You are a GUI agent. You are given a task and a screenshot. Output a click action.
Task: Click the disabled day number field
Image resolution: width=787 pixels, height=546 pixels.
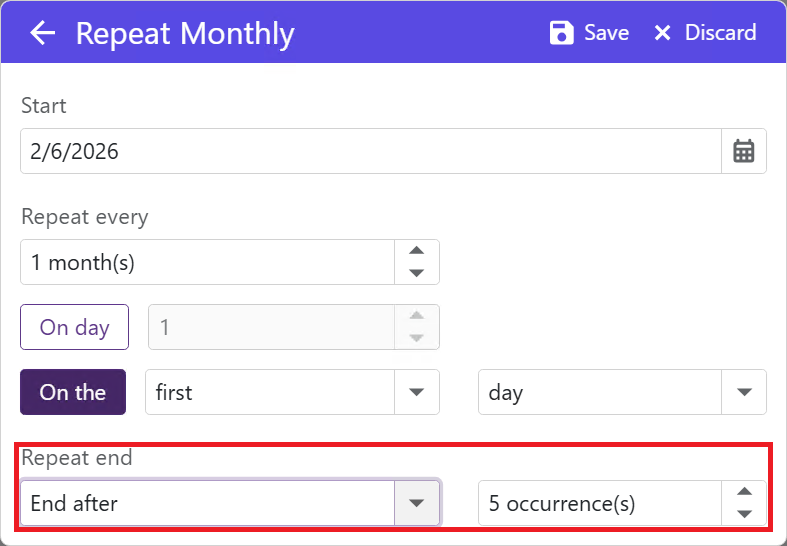coord(272,327)
